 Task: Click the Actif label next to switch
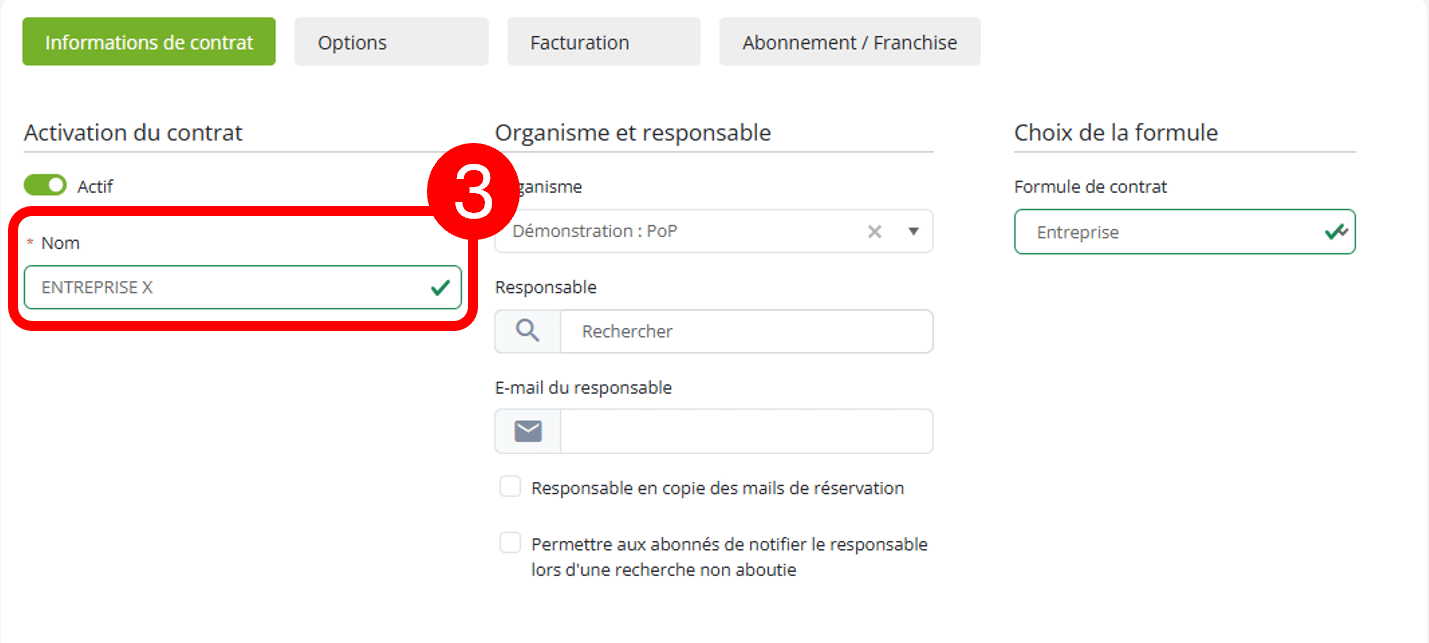(x=95, y=186)
